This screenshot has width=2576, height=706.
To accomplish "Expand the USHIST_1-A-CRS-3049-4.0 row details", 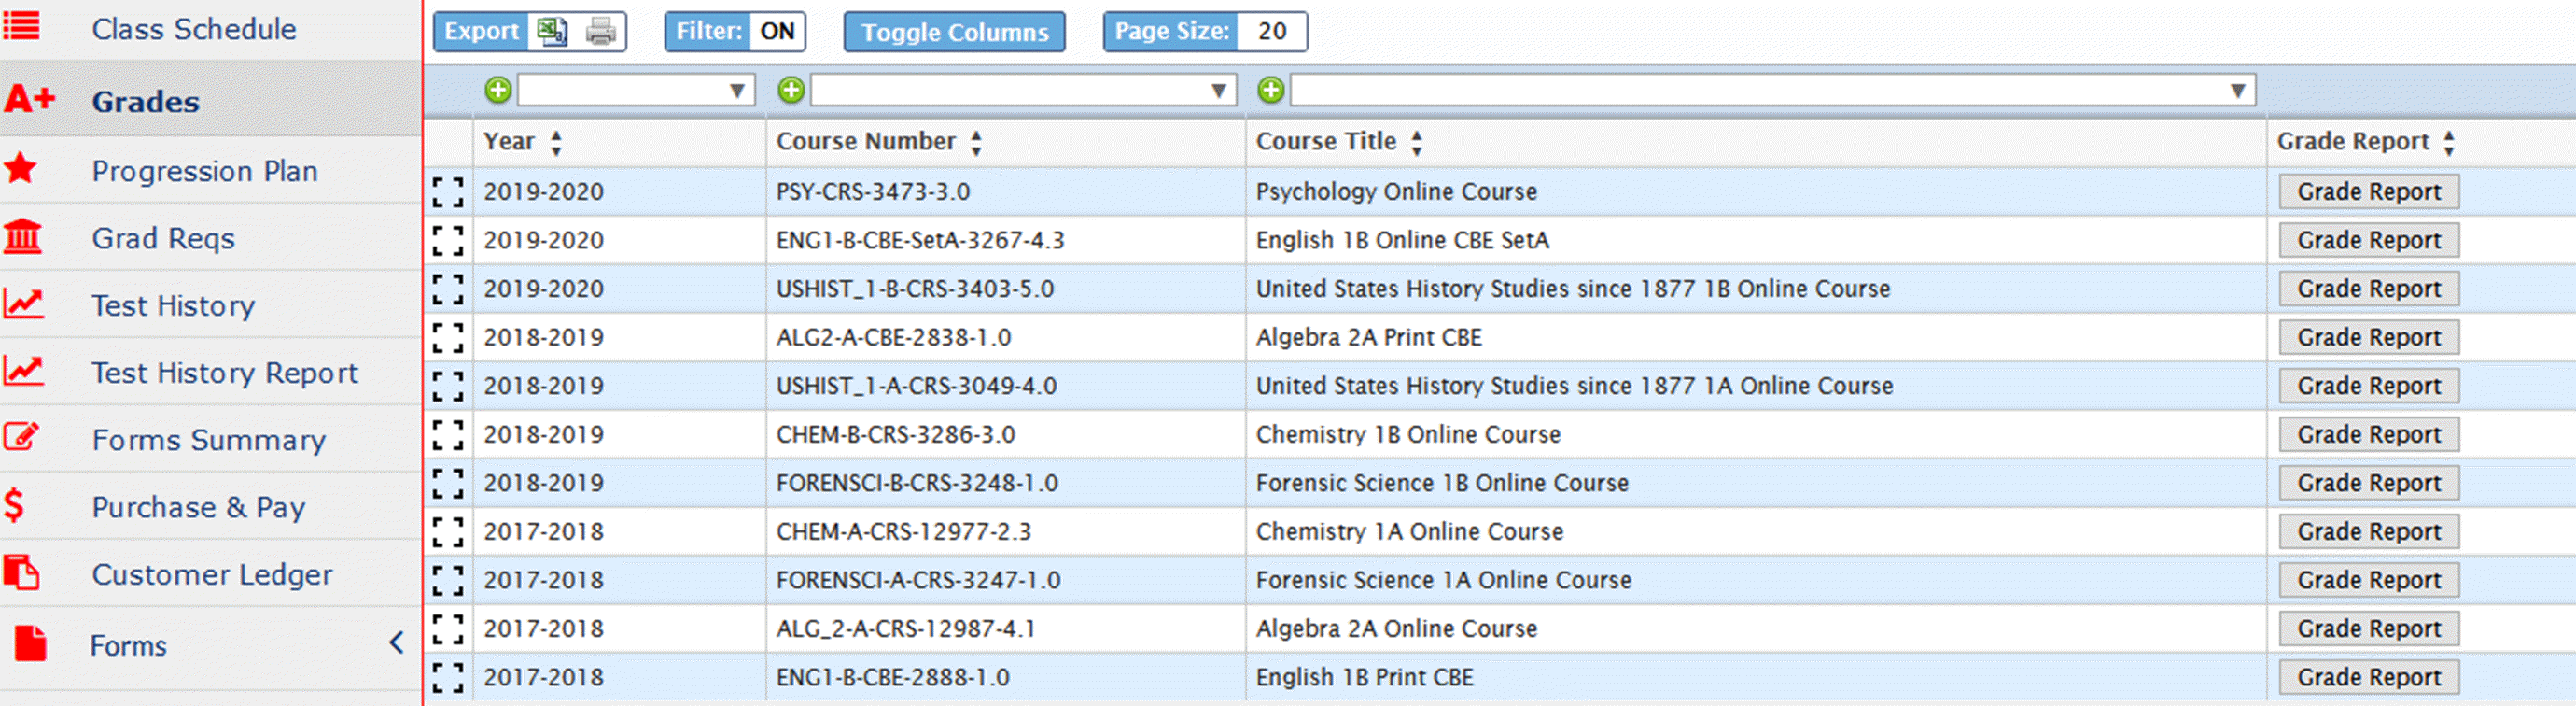I will [448, 386].
